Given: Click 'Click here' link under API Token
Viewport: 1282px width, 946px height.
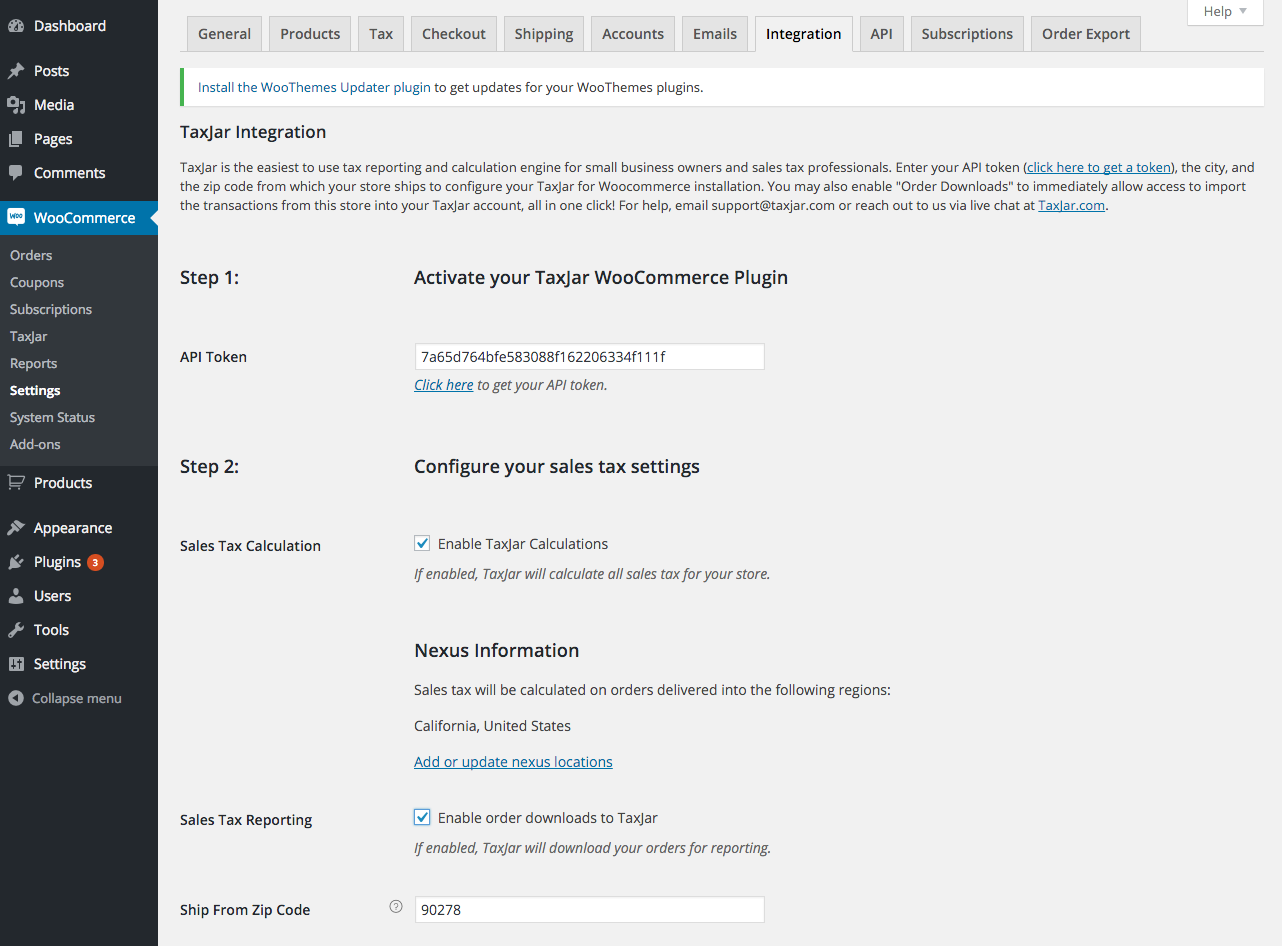Looking at the screenshot, I should (444, 385).
